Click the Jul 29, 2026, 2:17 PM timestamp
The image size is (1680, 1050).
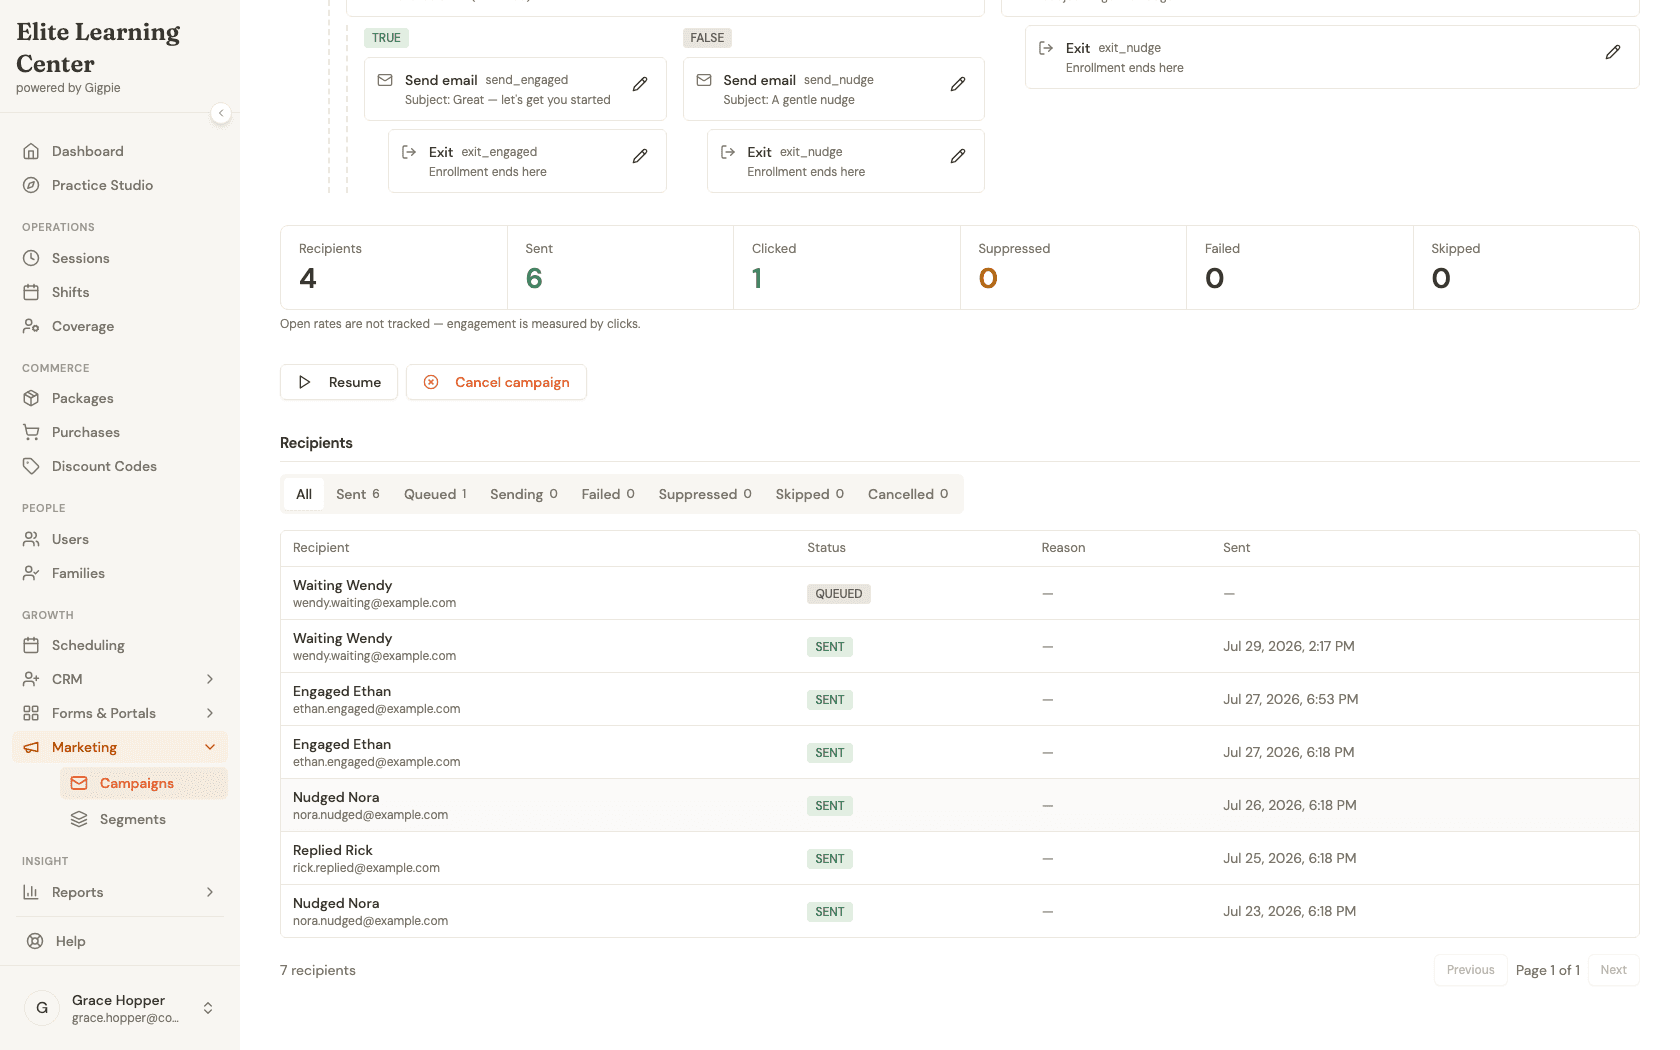1288,646
